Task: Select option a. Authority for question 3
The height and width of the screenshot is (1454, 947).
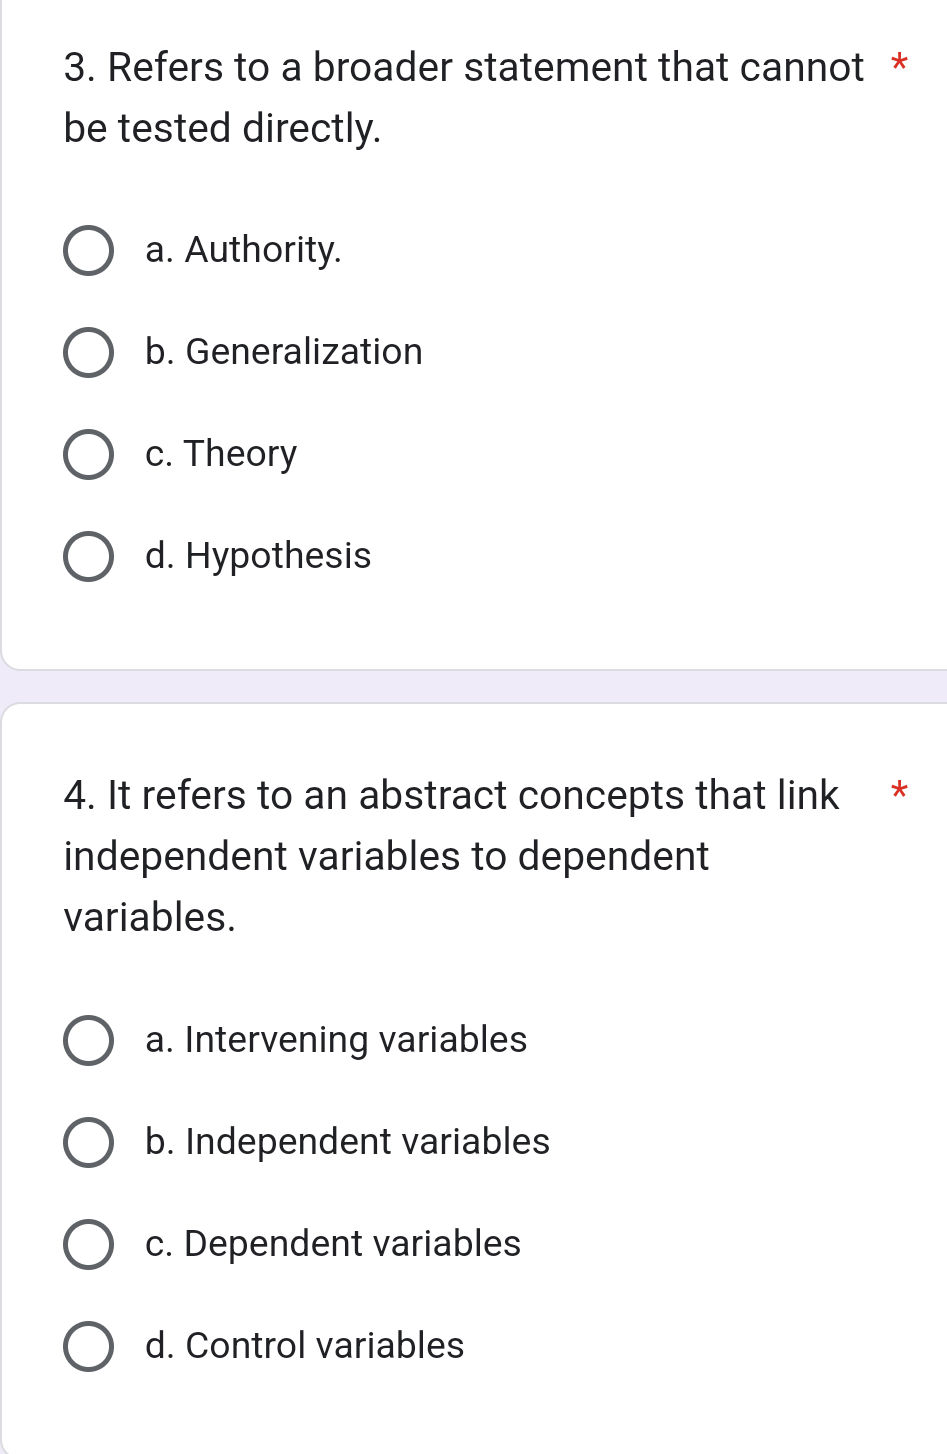Action: (x=89, y=251)
